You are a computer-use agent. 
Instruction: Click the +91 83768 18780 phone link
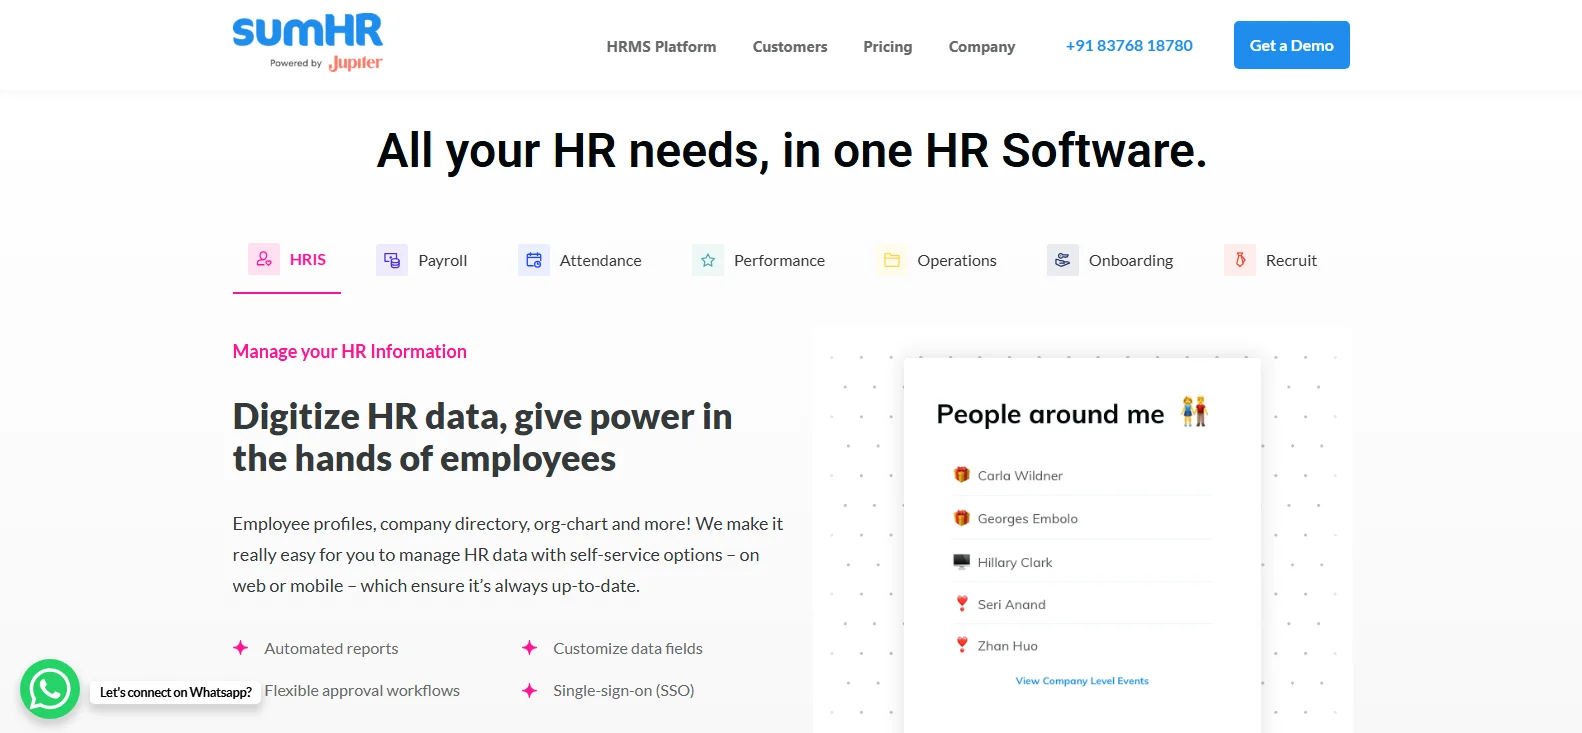click(x=1129, y=46)
